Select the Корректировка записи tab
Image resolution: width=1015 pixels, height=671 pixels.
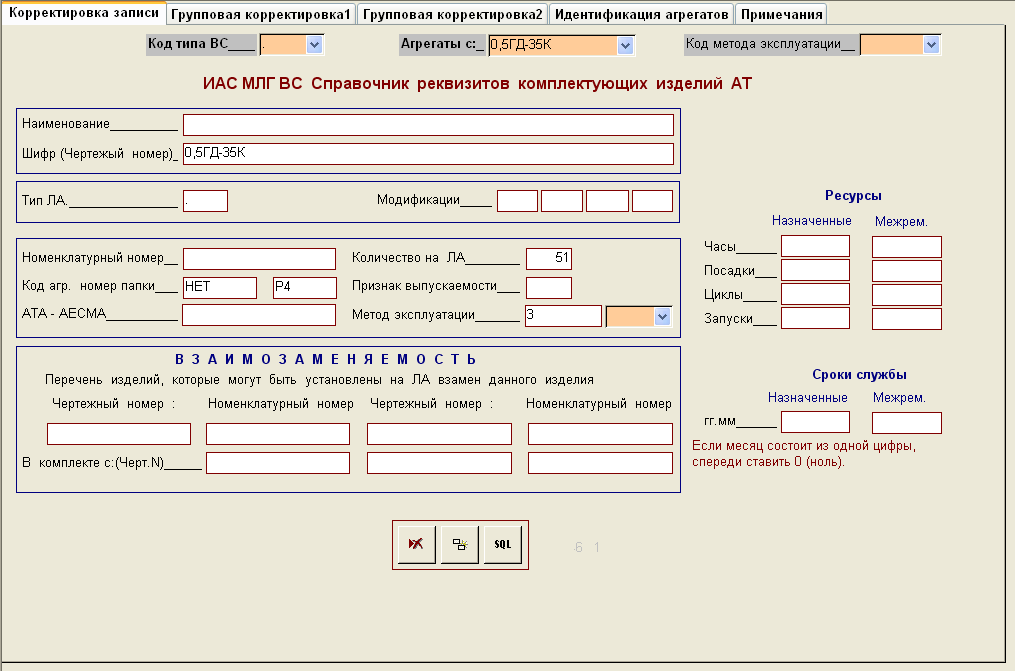(83, 13)
